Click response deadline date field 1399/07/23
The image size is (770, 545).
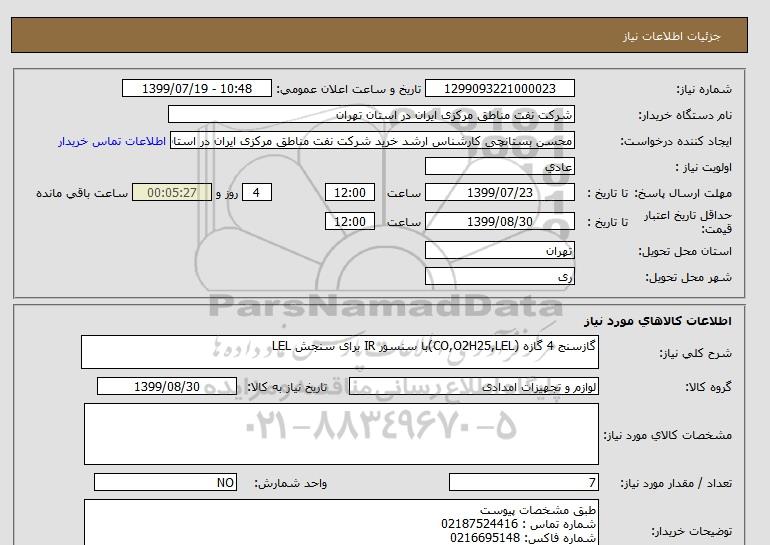click(x=499, y=192)
